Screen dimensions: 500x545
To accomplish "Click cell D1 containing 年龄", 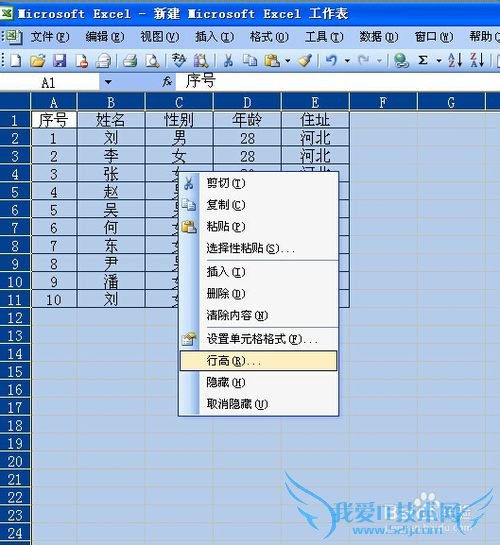I will point(247,120).
